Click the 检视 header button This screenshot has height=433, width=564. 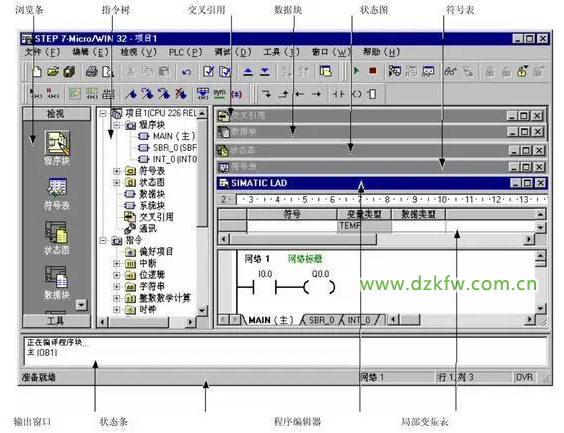[56, 114]
